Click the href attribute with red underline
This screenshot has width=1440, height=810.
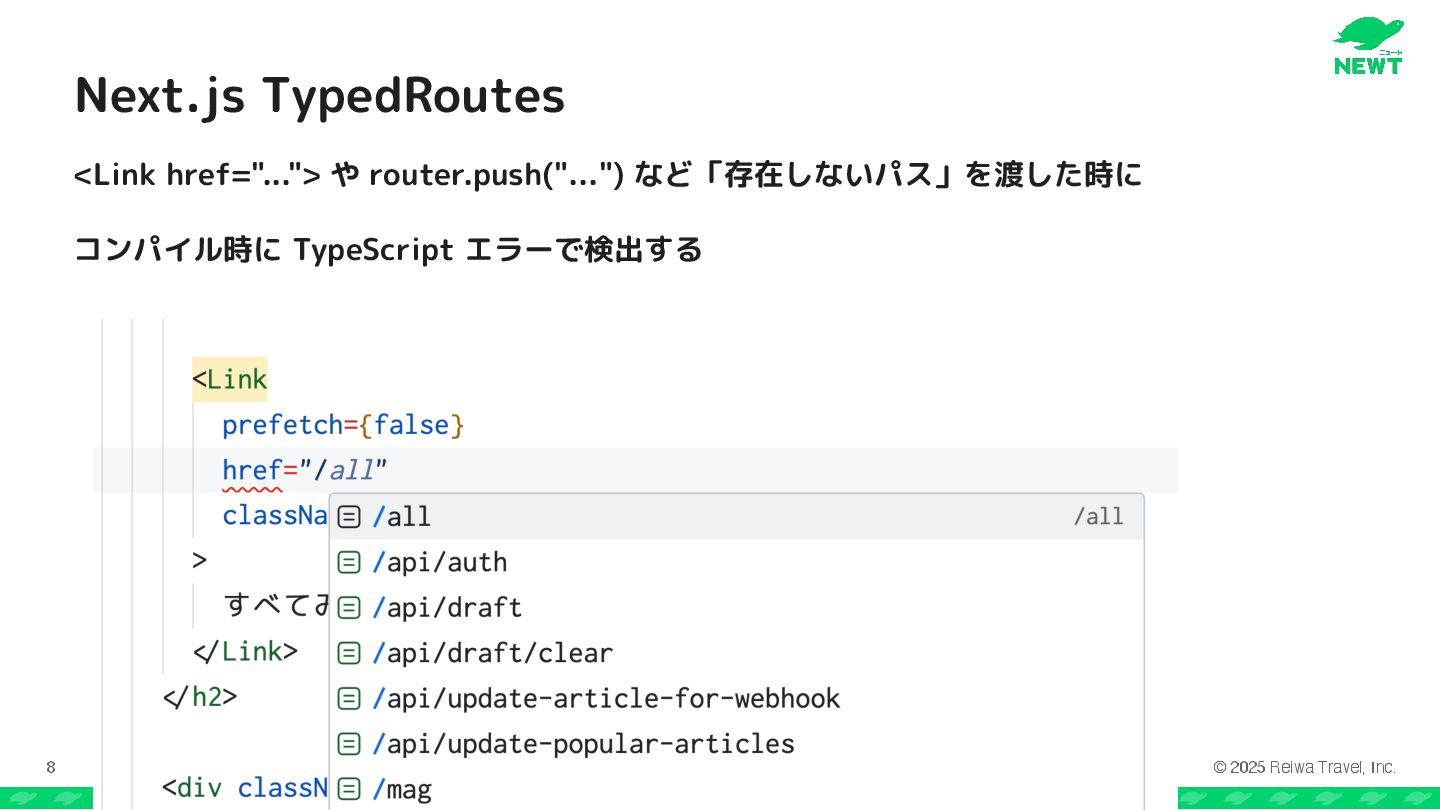252,470
